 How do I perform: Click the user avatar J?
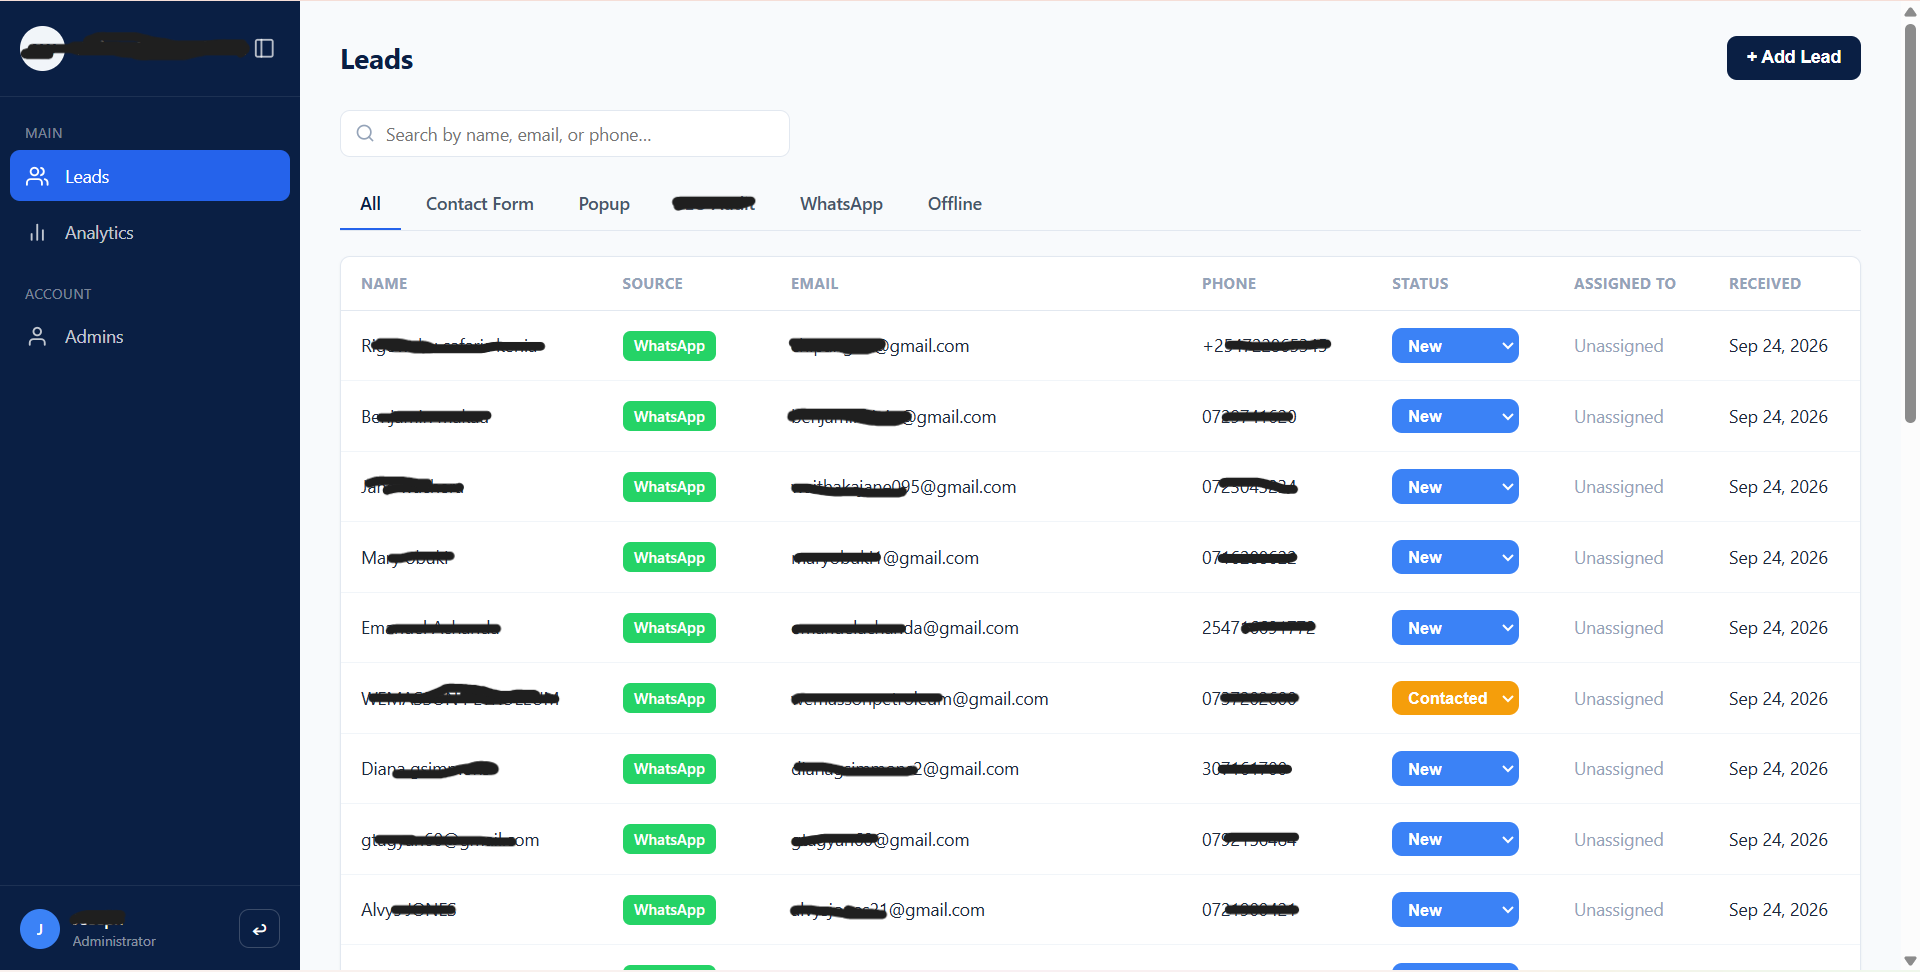point(40,929)
